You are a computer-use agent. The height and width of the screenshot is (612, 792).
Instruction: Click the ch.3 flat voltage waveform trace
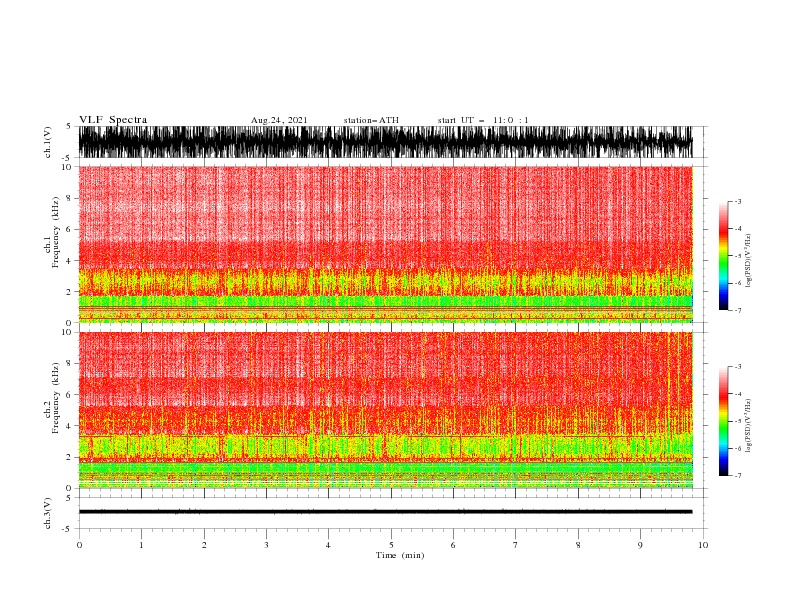click(386, 512)
